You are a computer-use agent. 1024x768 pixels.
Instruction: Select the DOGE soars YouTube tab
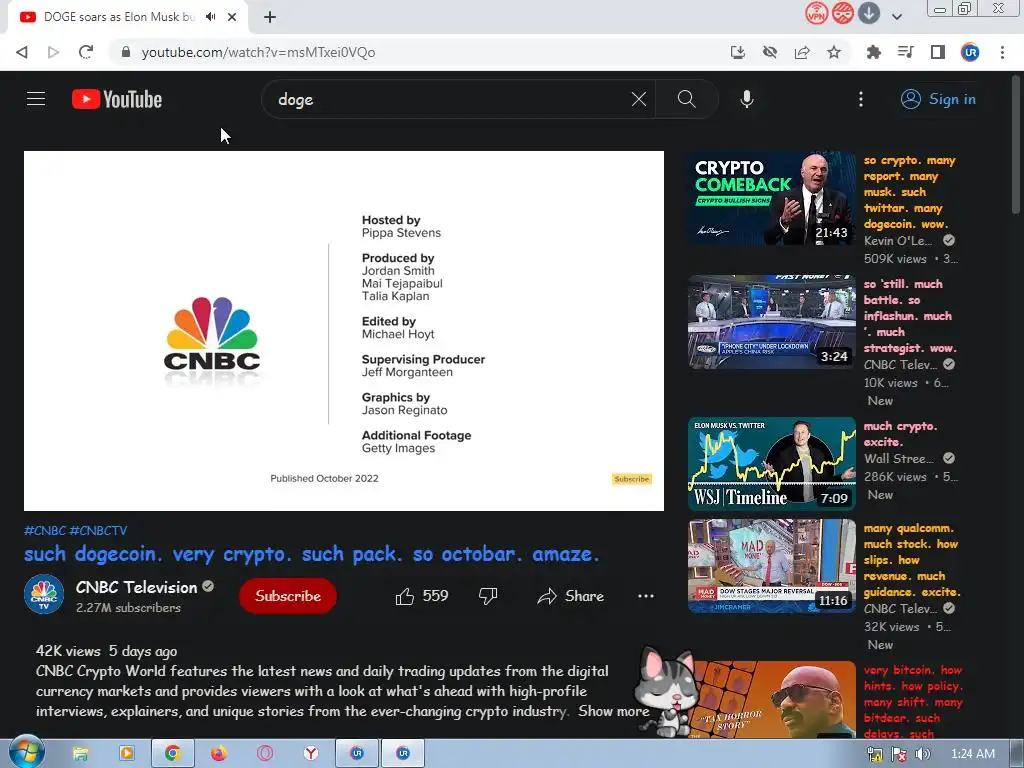(119, 17)
